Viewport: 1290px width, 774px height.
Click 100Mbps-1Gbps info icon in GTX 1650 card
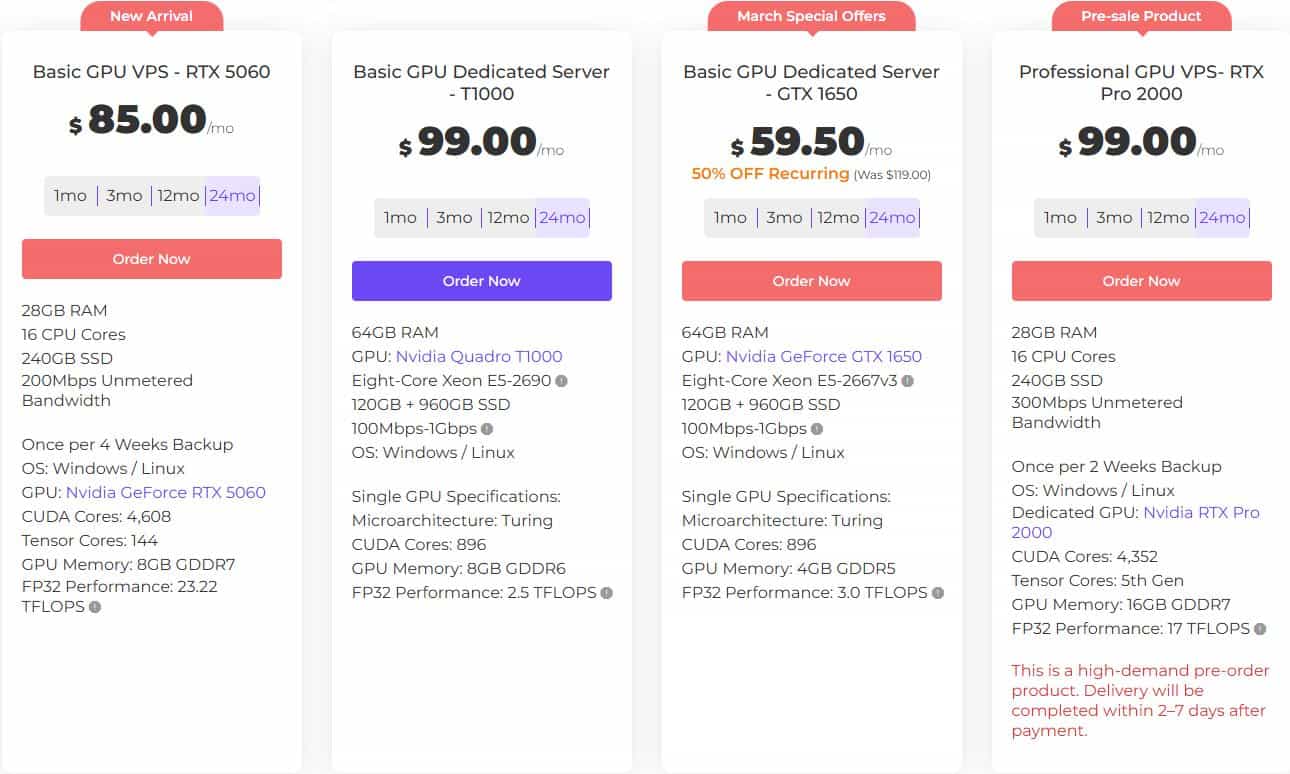tap(817, 429)
